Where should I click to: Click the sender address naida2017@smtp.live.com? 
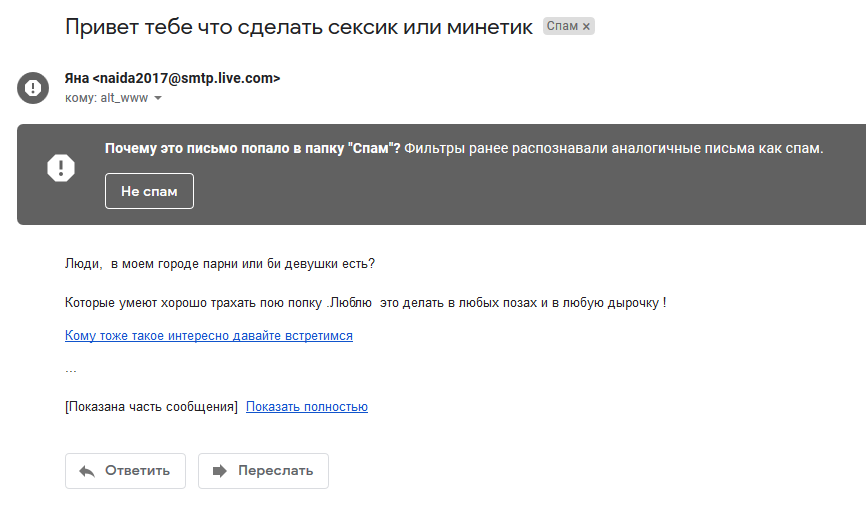[x=187, y=78]
